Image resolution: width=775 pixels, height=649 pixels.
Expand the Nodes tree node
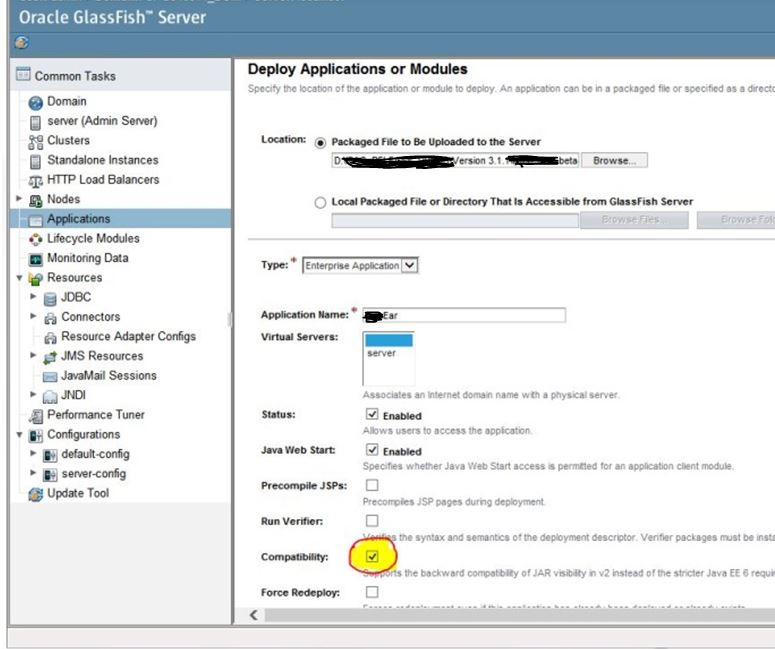tap(19, 199)
